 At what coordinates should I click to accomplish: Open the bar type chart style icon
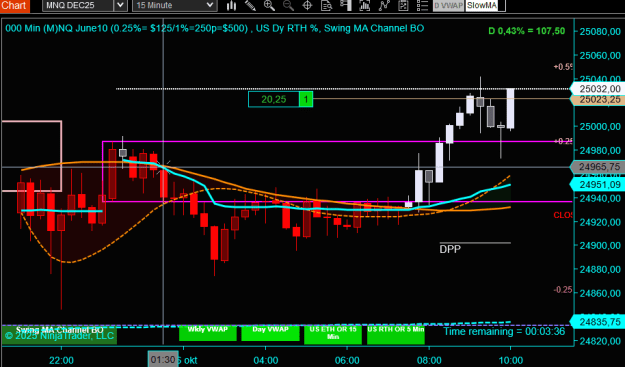point(231,5)
